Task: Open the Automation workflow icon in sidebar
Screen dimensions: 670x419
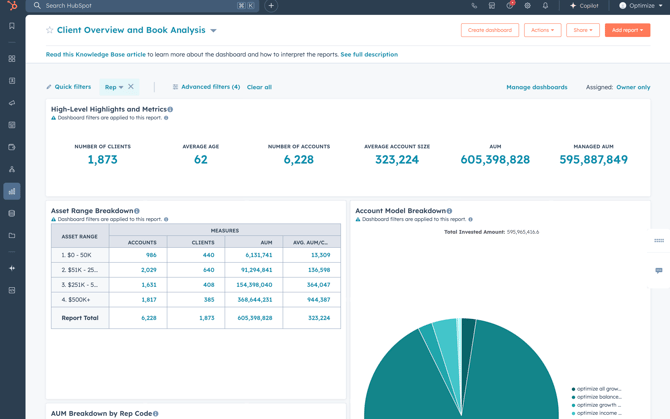Action: point(12,169)
